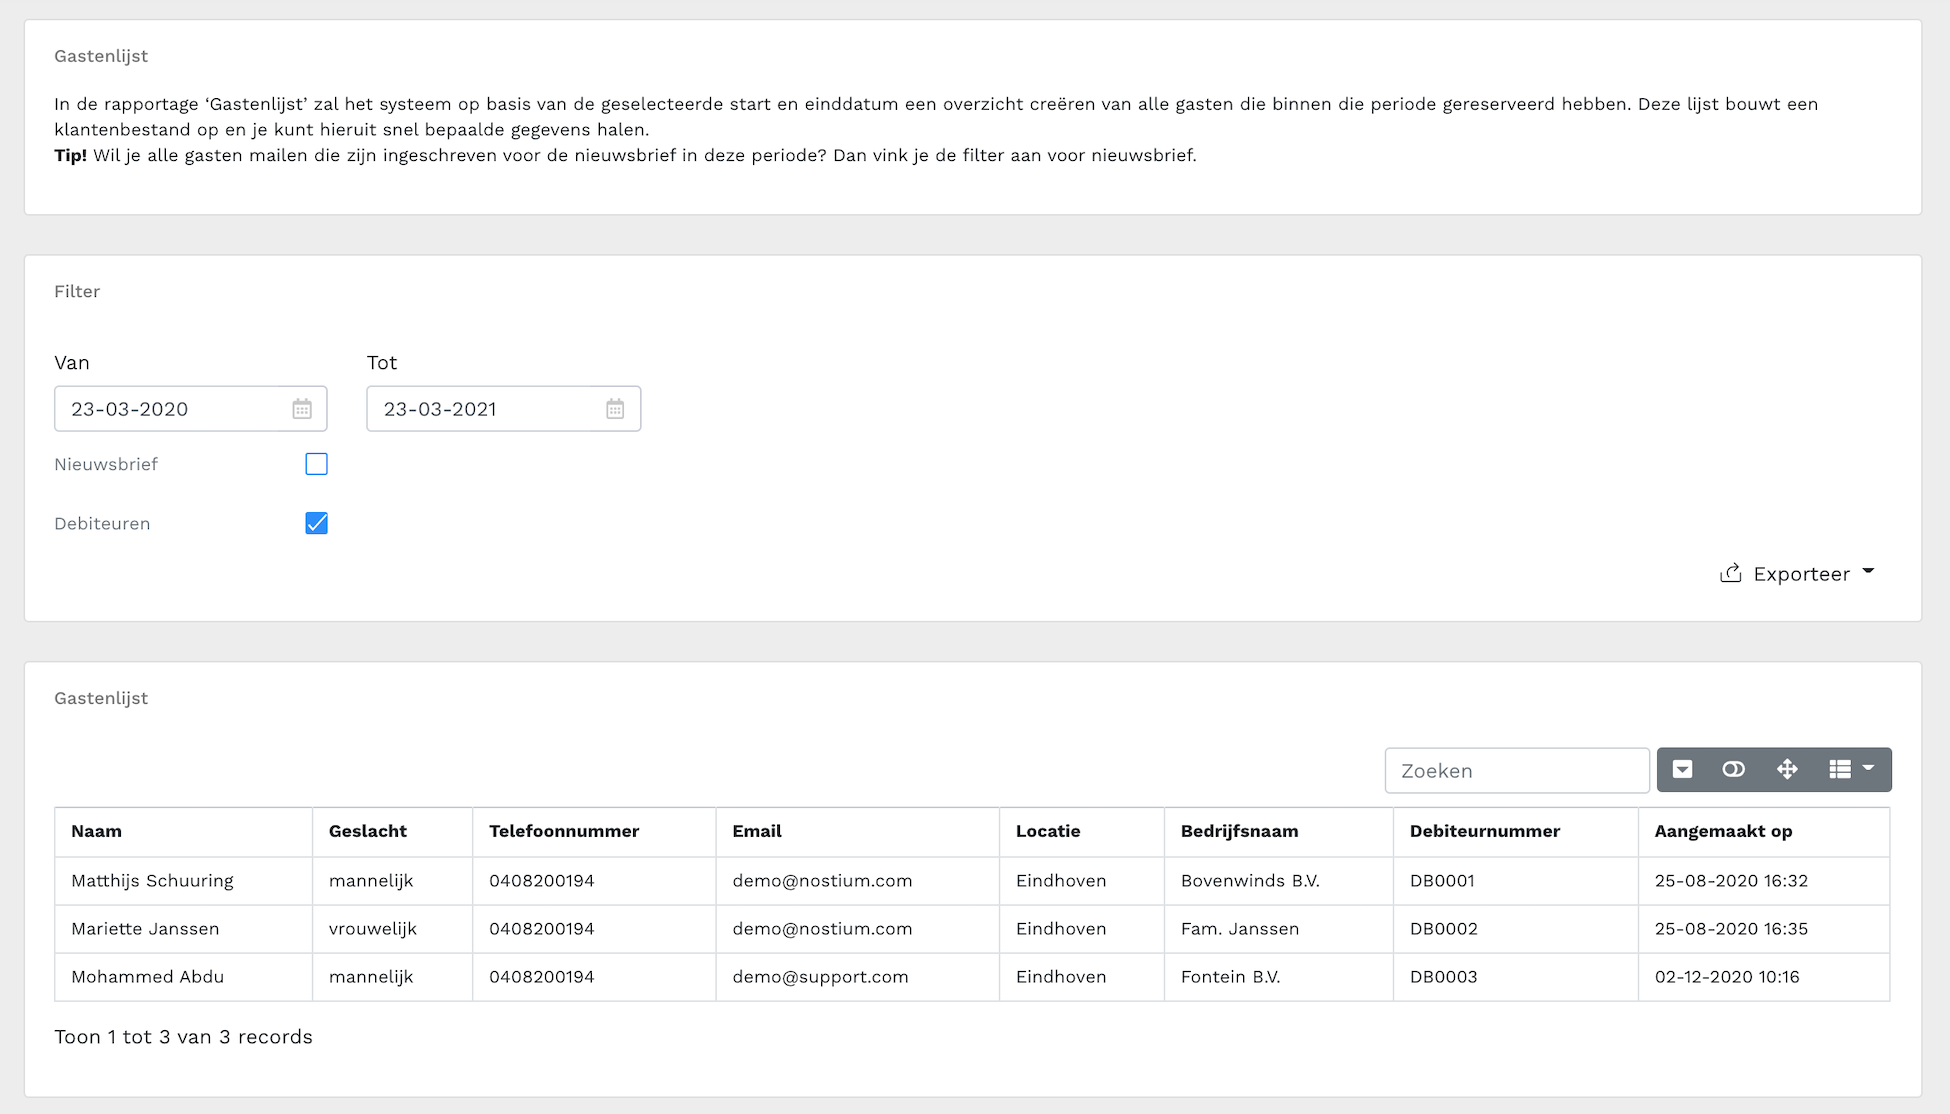Open the column list dropdown
Viewport: 1950px width, 1114px height.
pyautogui.click(x=1851, y=769)
